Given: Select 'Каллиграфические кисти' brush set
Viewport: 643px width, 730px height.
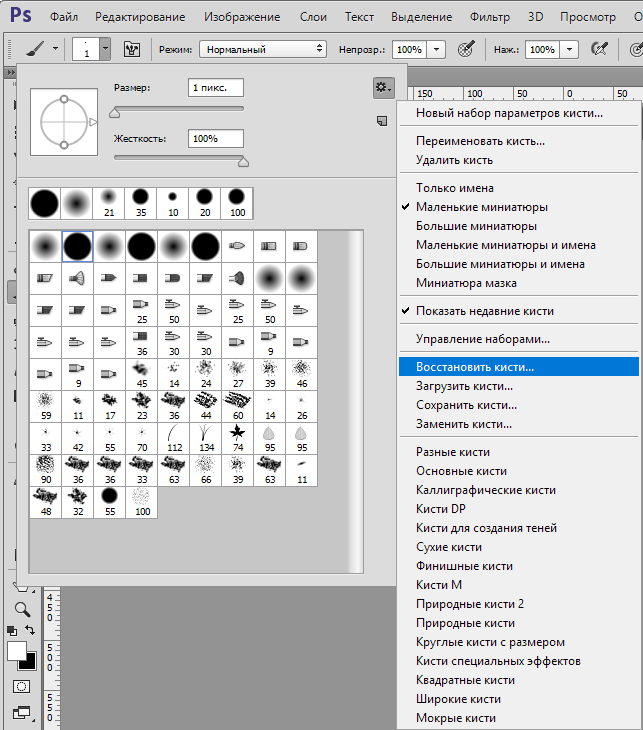Looking at the screenshot, I should (x=486, y=490).
